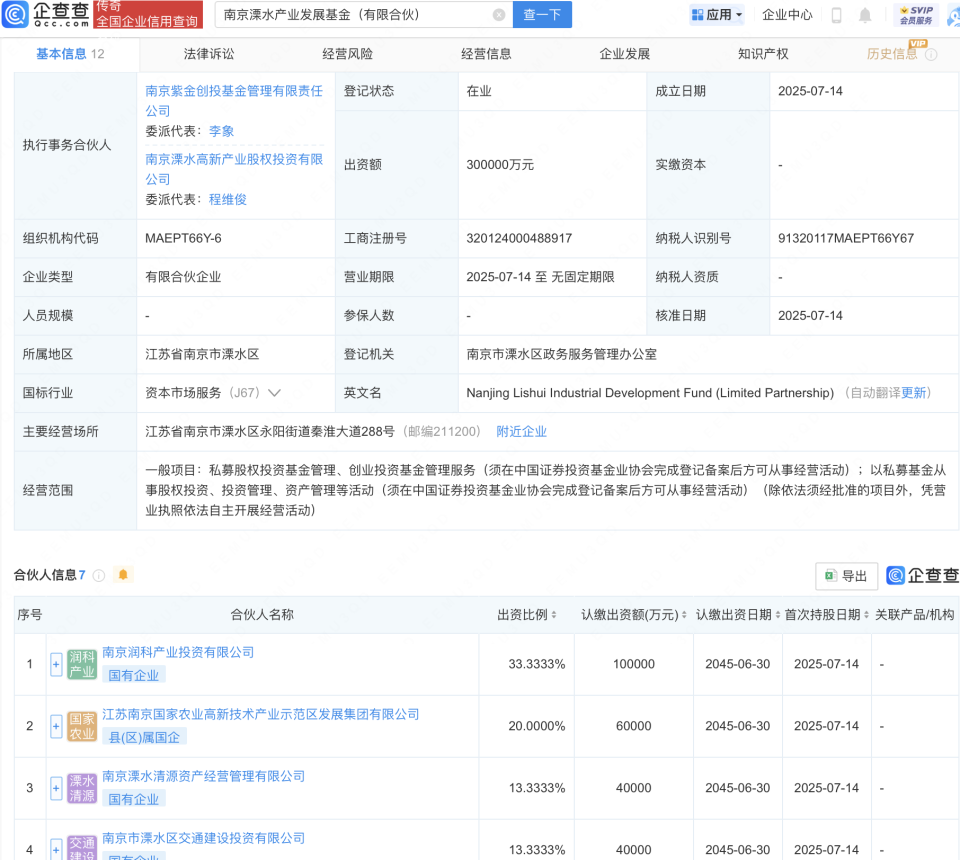Viewport: 960px width, 860px height.
Task: Switch to 经营风险 tab
Action: click(347, 54)
